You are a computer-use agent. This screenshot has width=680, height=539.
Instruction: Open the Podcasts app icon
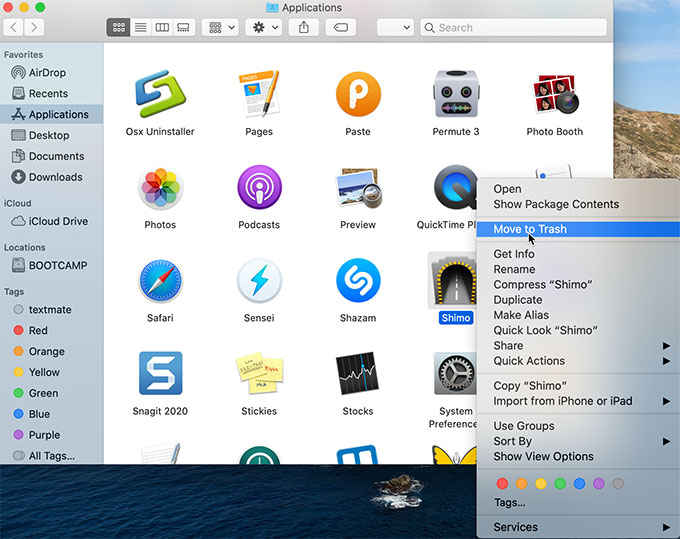[x=259, y=188]
